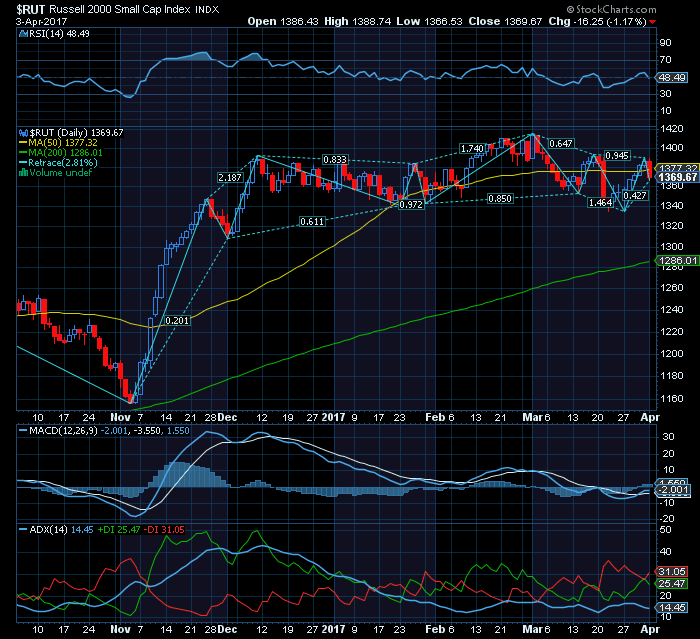Viewport: 700px width, 639px height.
Task: Click the RSI line icon next to RSI(14)
Action: click(x=24, y=34)
